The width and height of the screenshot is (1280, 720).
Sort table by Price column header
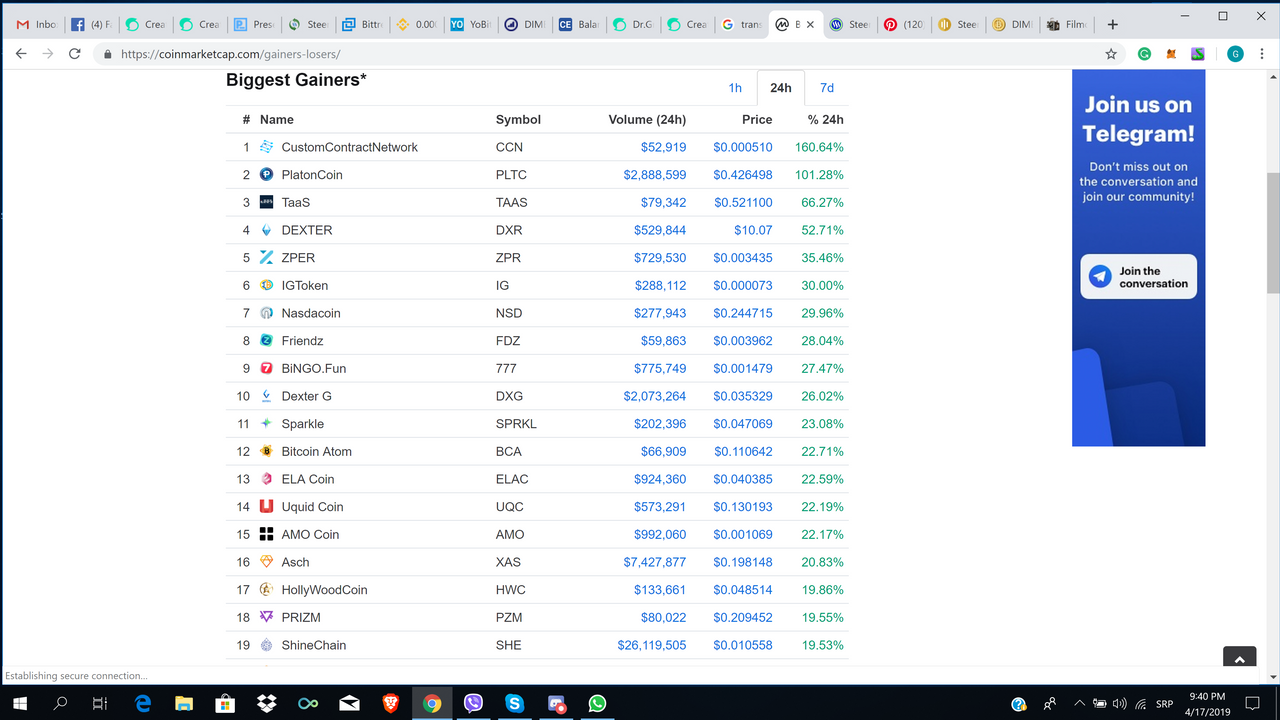point(757,119)
